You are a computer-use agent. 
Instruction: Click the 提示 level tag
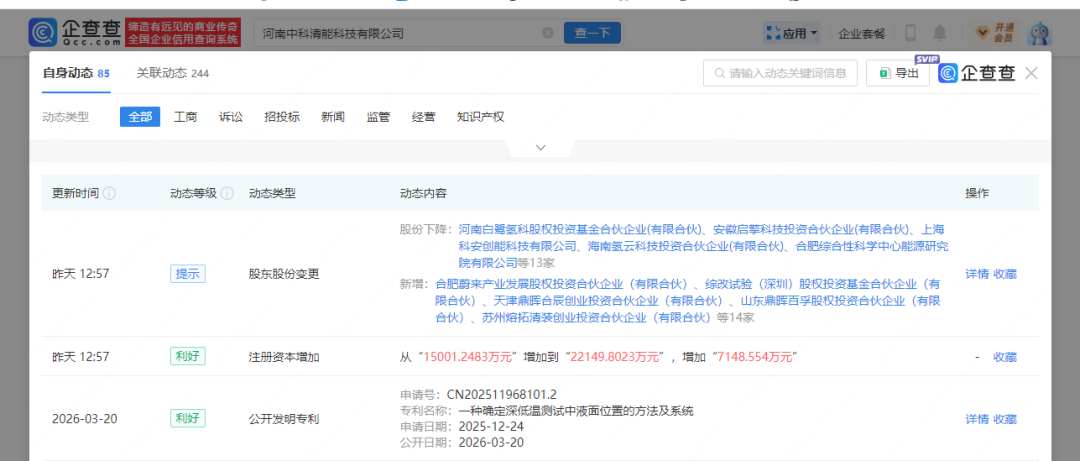[x=187, y=274]
